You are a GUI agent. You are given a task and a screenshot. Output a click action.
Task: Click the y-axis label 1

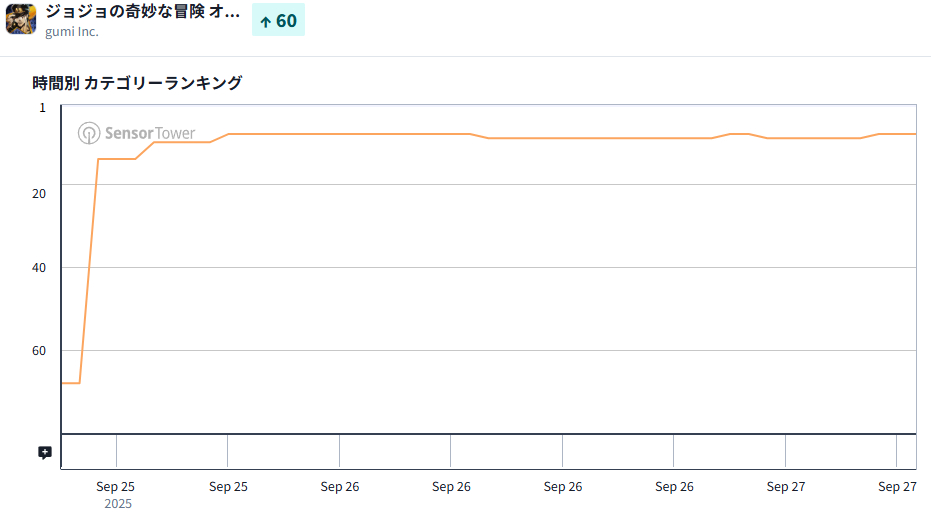point(42,107)
